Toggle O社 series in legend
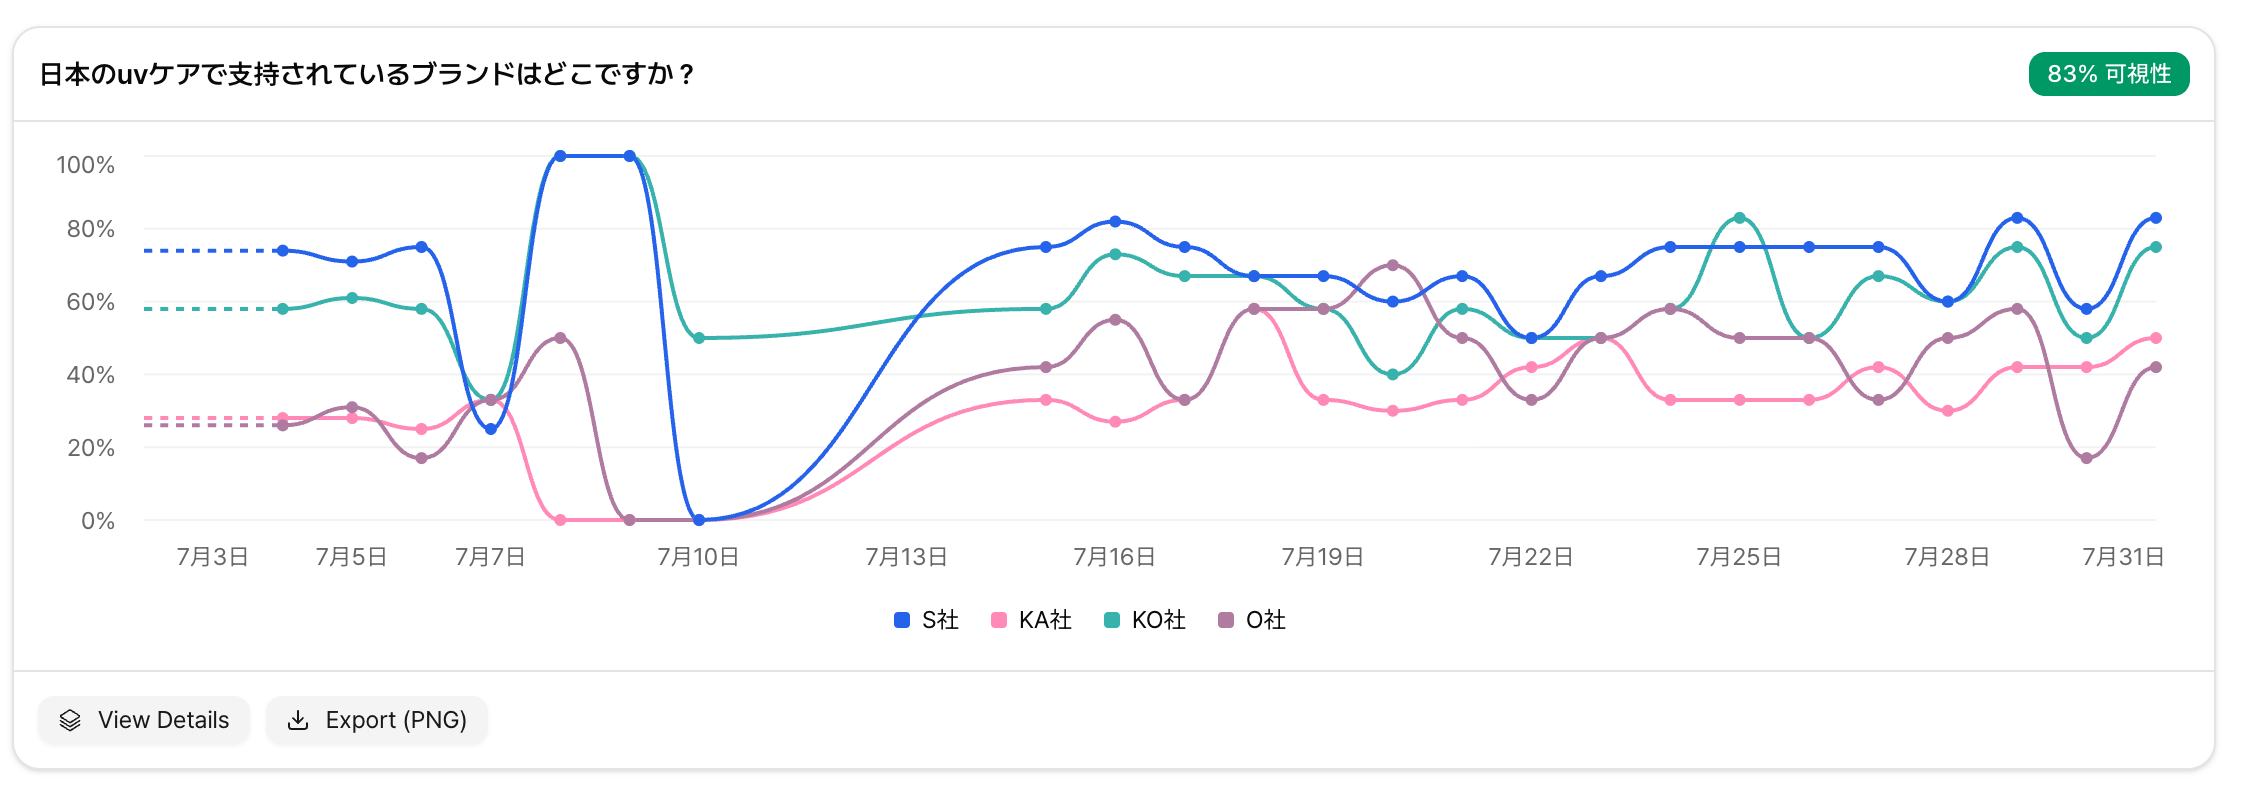Image resolution: width=2244 pixels, height=796 pixels. [1252, 620]
